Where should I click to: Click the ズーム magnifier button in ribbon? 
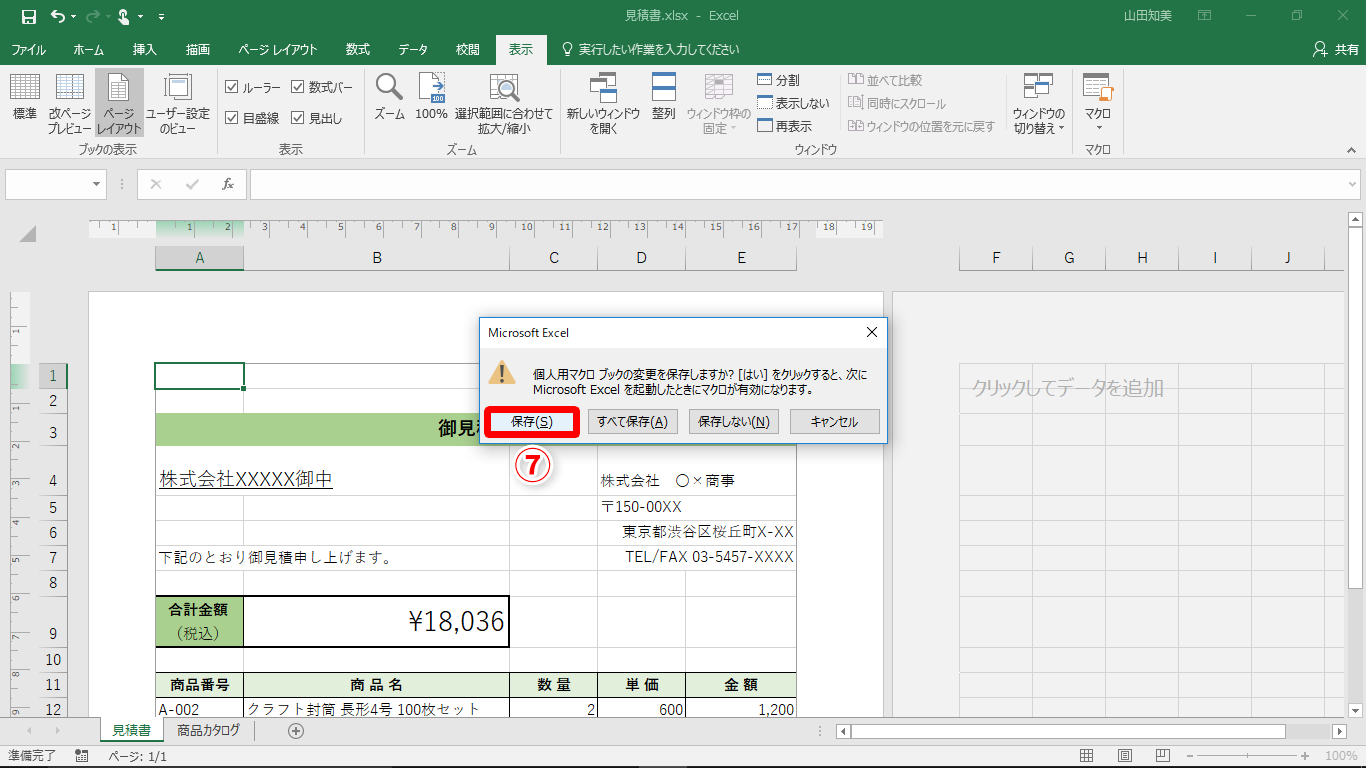click(x=389, y=97)
